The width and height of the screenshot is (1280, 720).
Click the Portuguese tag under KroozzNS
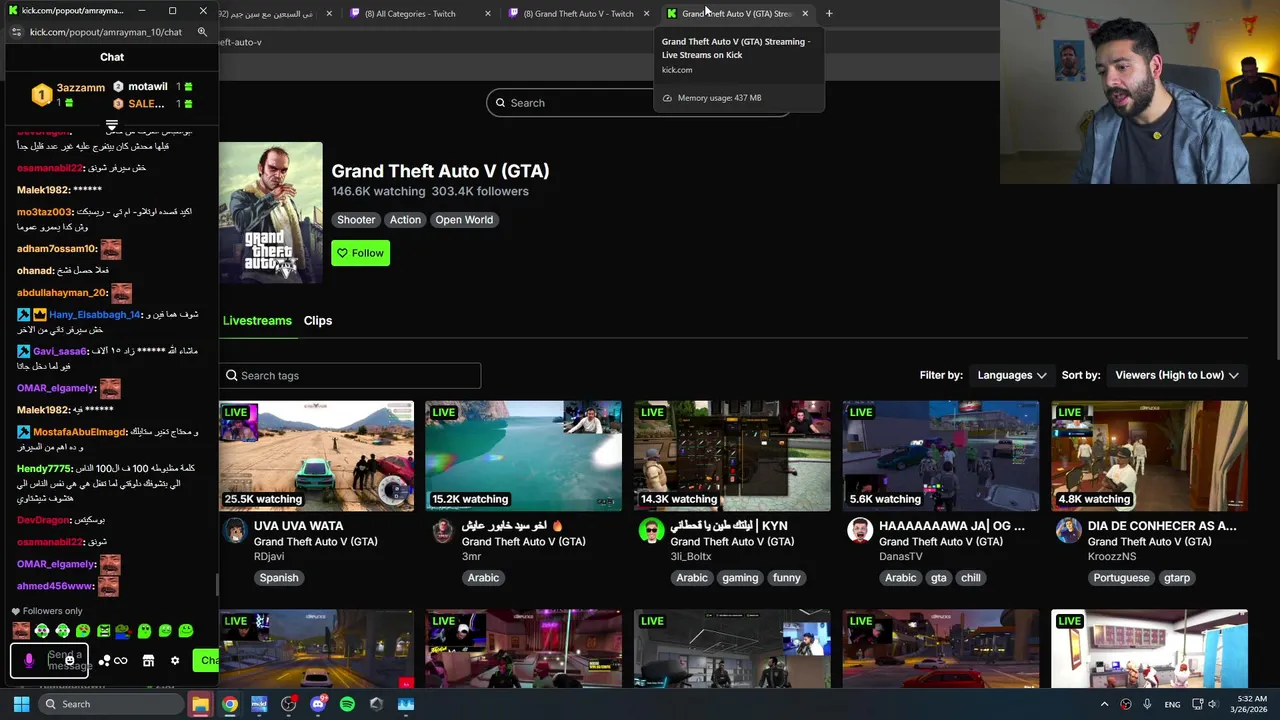point(1121,578)
